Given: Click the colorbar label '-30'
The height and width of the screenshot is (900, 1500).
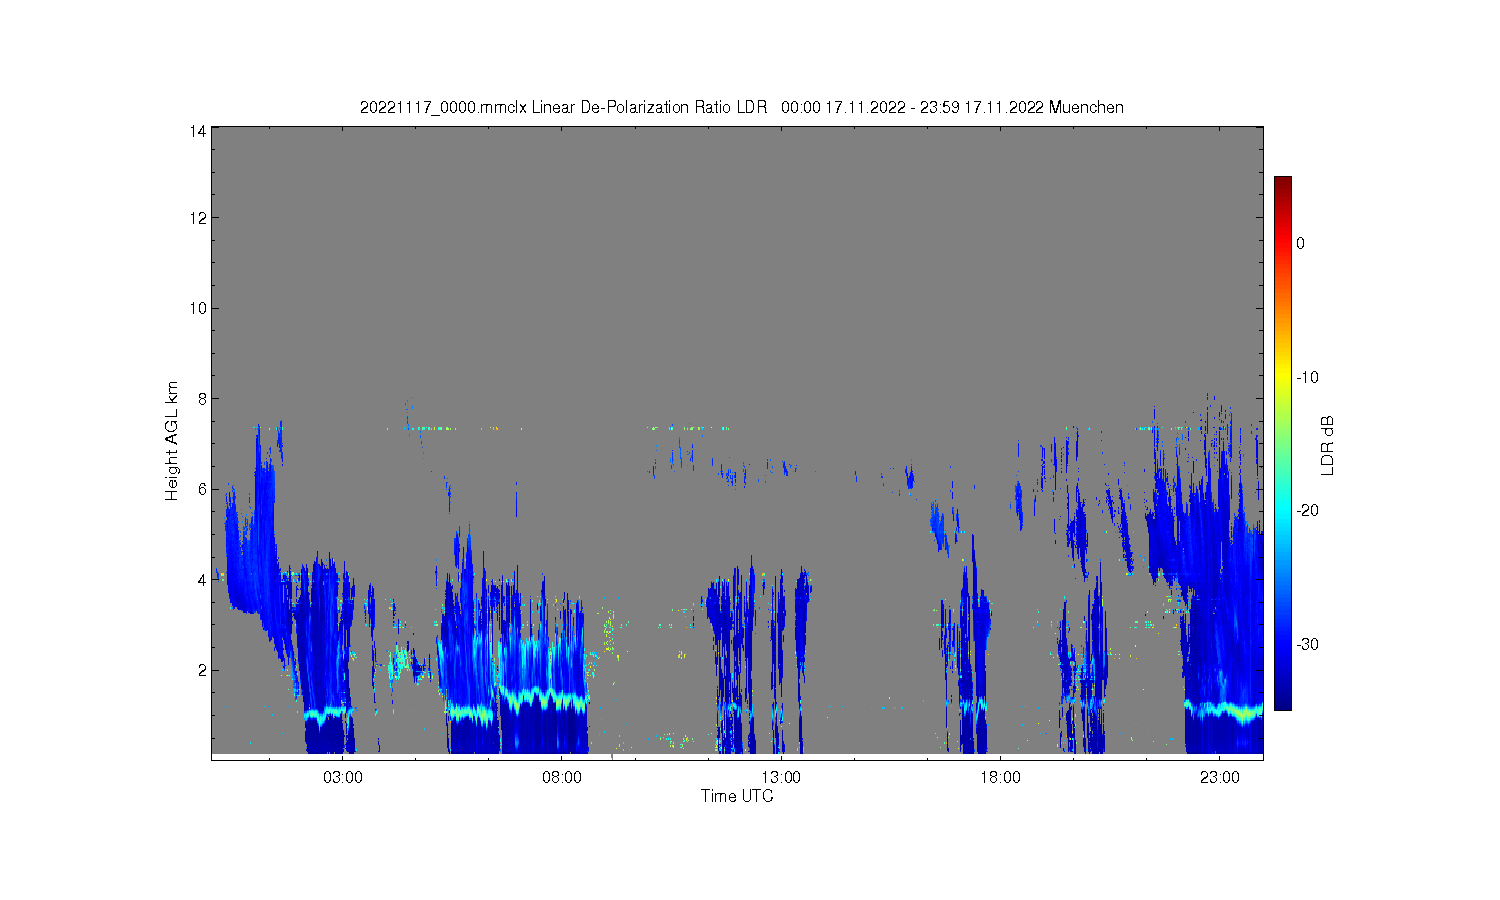Looking at the screenshot, I should click(1307, 644).
